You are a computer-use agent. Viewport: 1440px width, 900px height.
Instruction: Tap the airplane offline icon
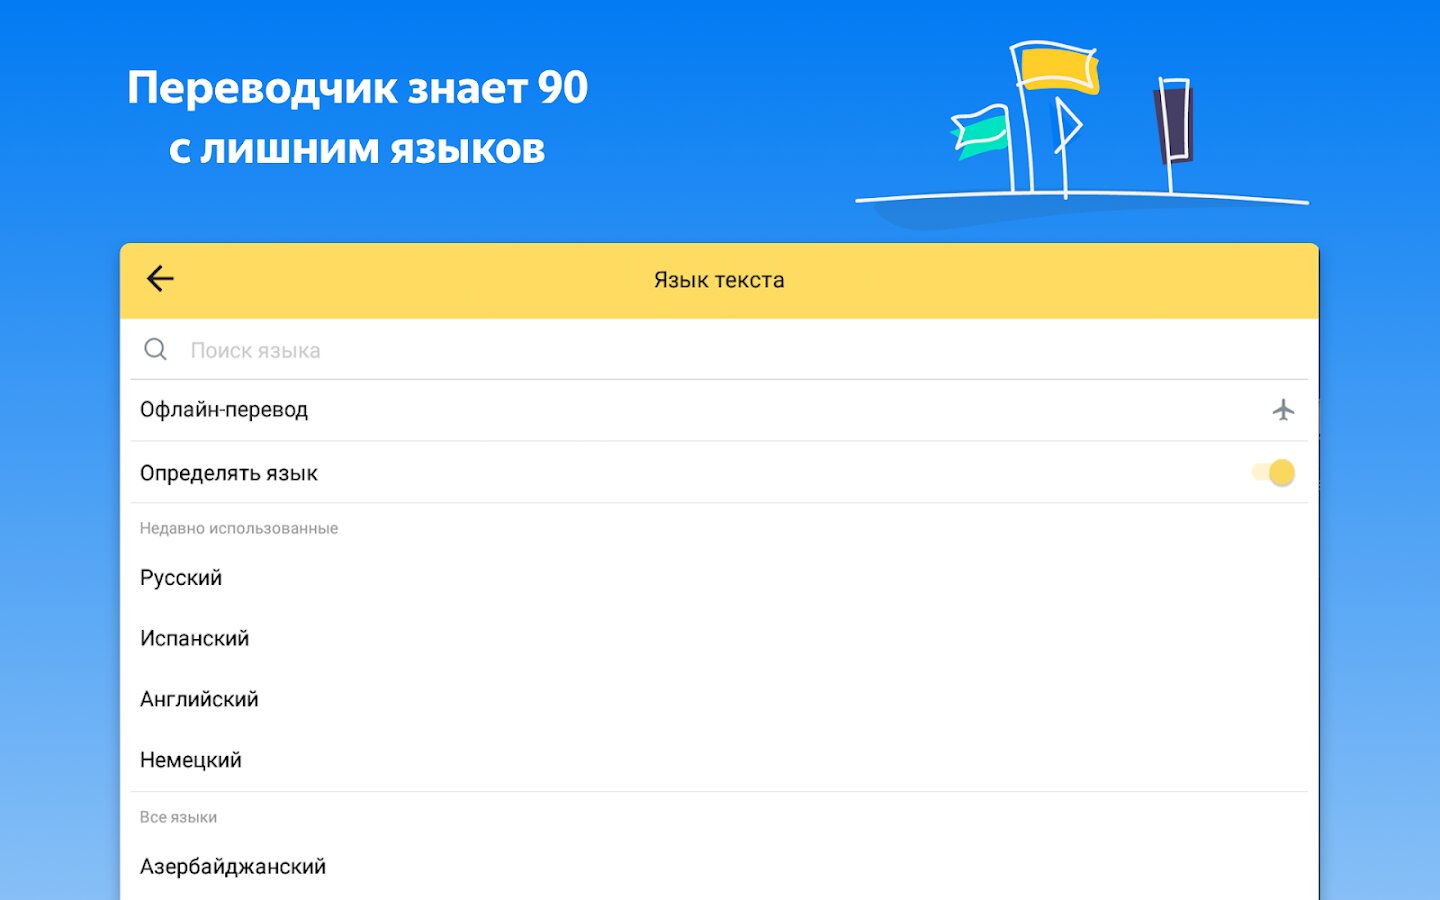1283,410
